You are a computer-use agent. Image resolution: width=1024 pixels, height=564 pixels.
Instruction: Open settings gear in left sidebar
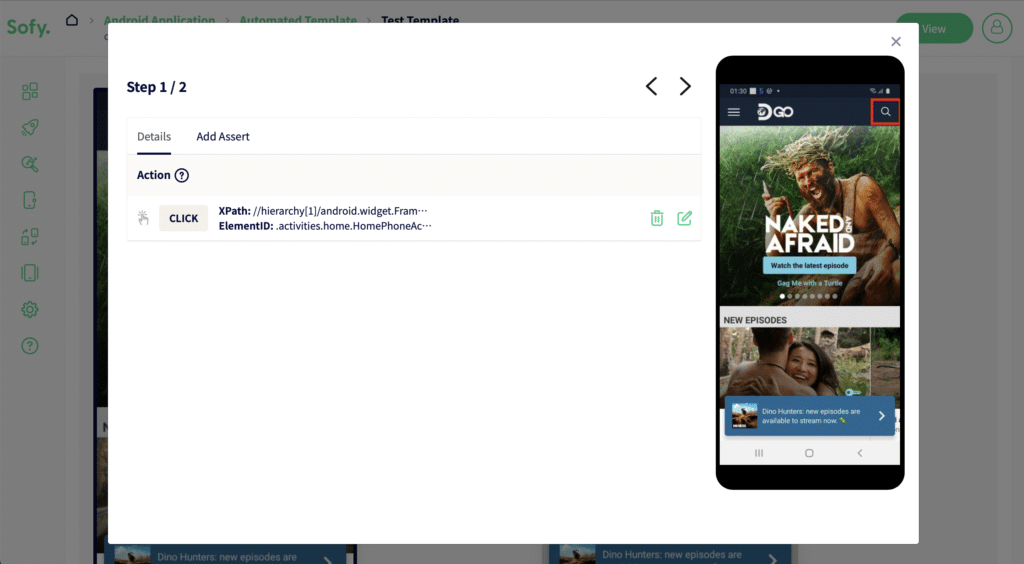[x=30, y=309]
